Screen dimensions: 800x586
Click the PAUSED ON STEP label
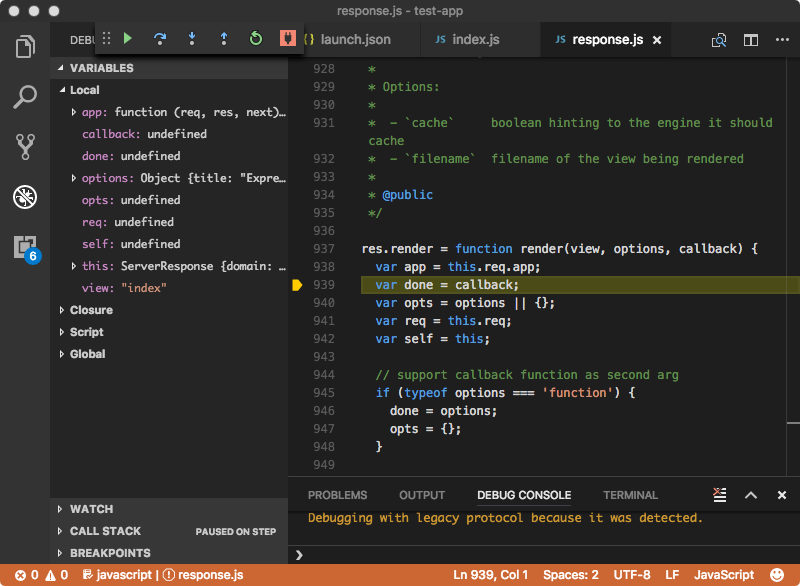pos(236,531)
